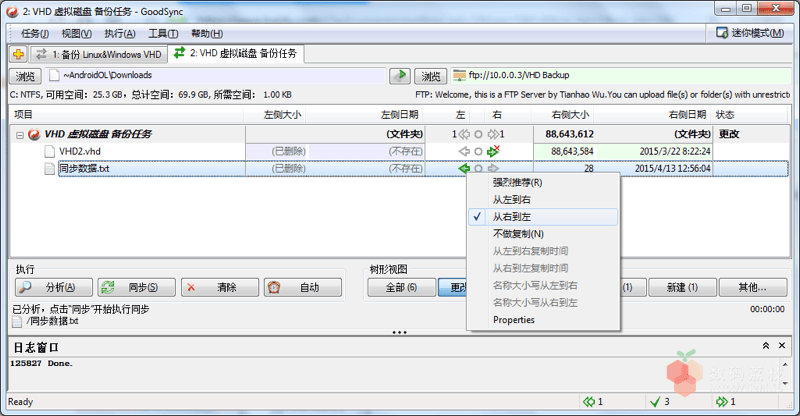Click the left folder path field ~AndroidOL\Downloads
800x416 pixels.
coord(215,76)
